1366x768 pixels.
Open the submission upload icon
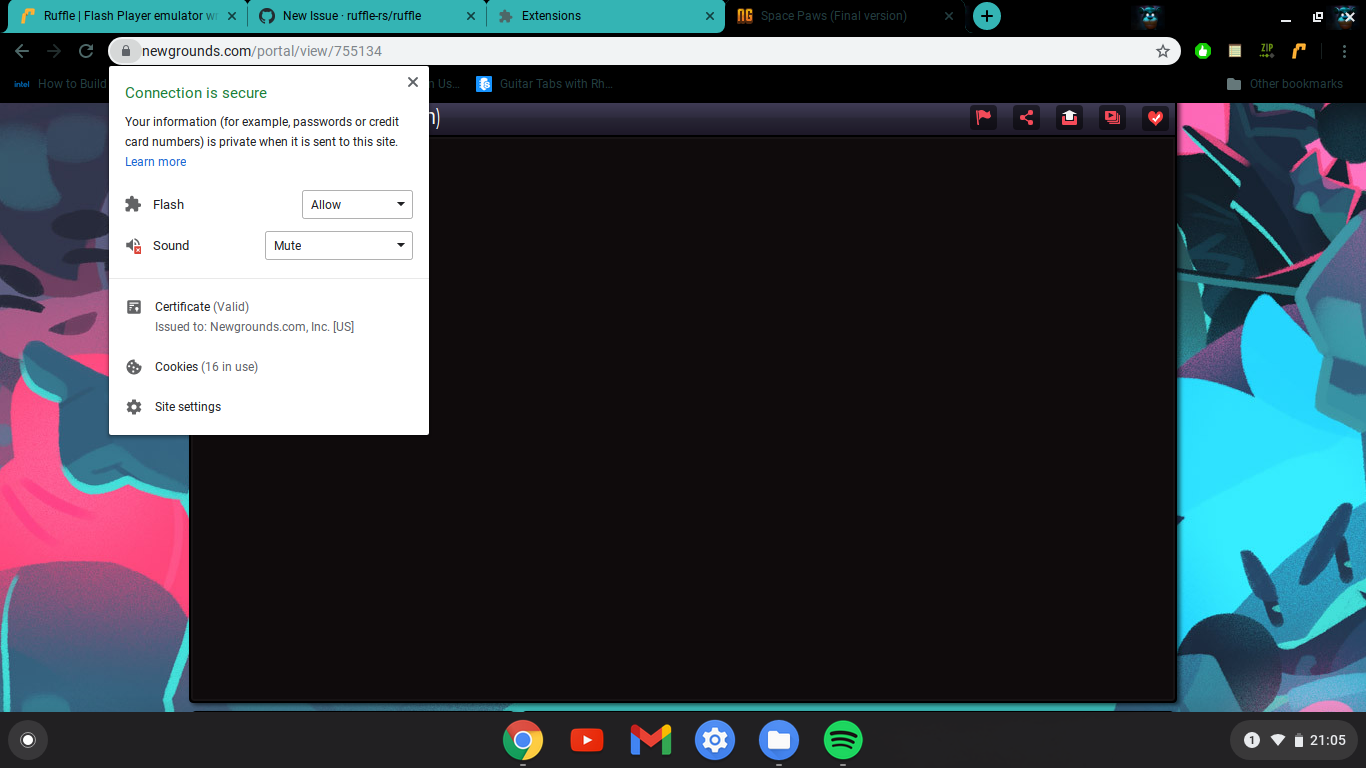[x=1069, y=117]
